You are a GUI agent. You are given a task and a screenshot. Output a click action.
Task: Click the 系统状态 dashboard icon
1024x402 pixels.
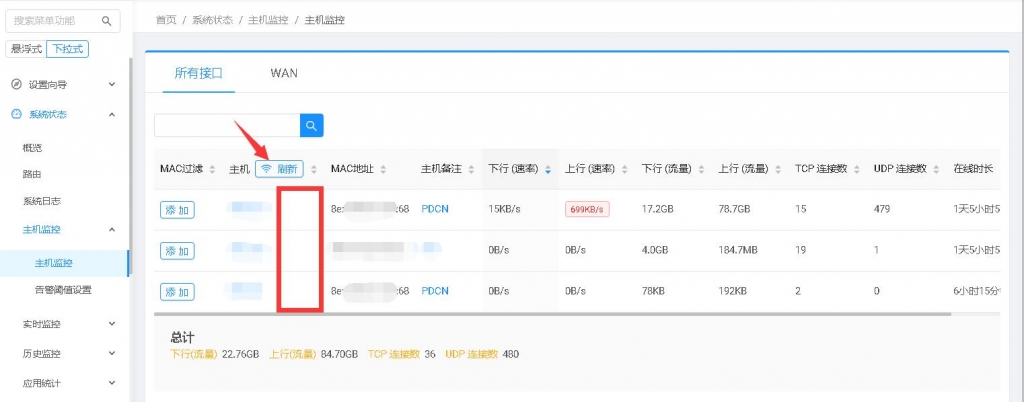click(16, 115)
